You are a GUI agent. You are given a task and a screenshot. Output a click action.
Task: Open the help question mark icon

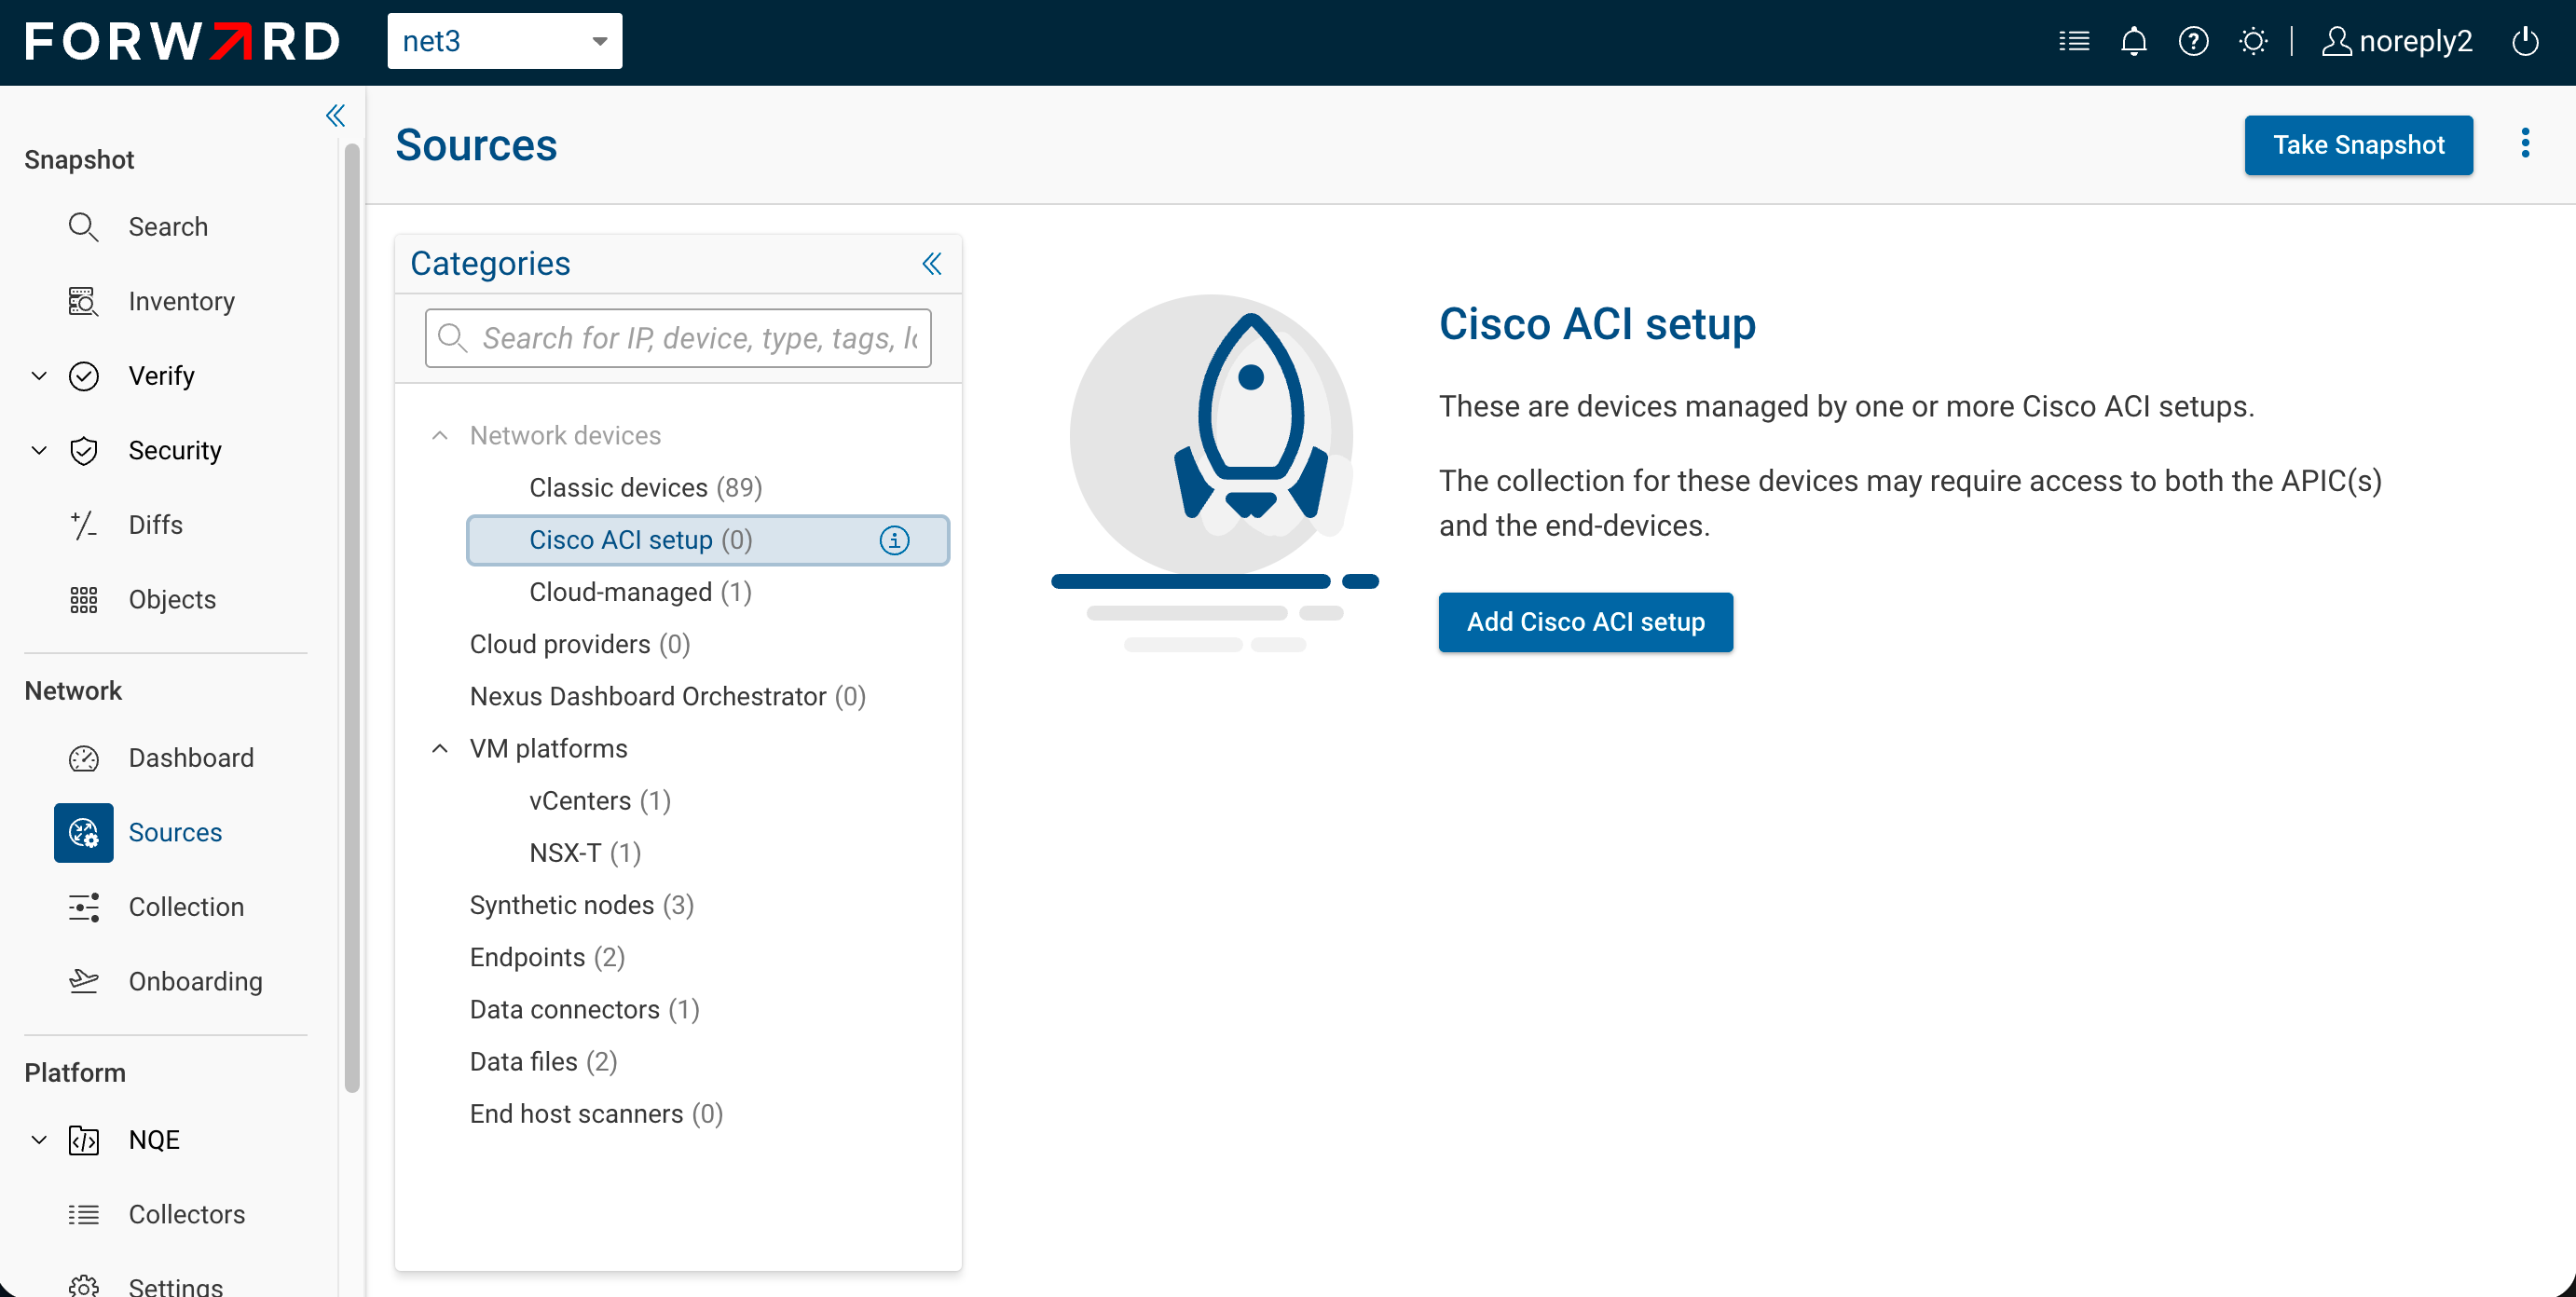[x=2193, y=41]
